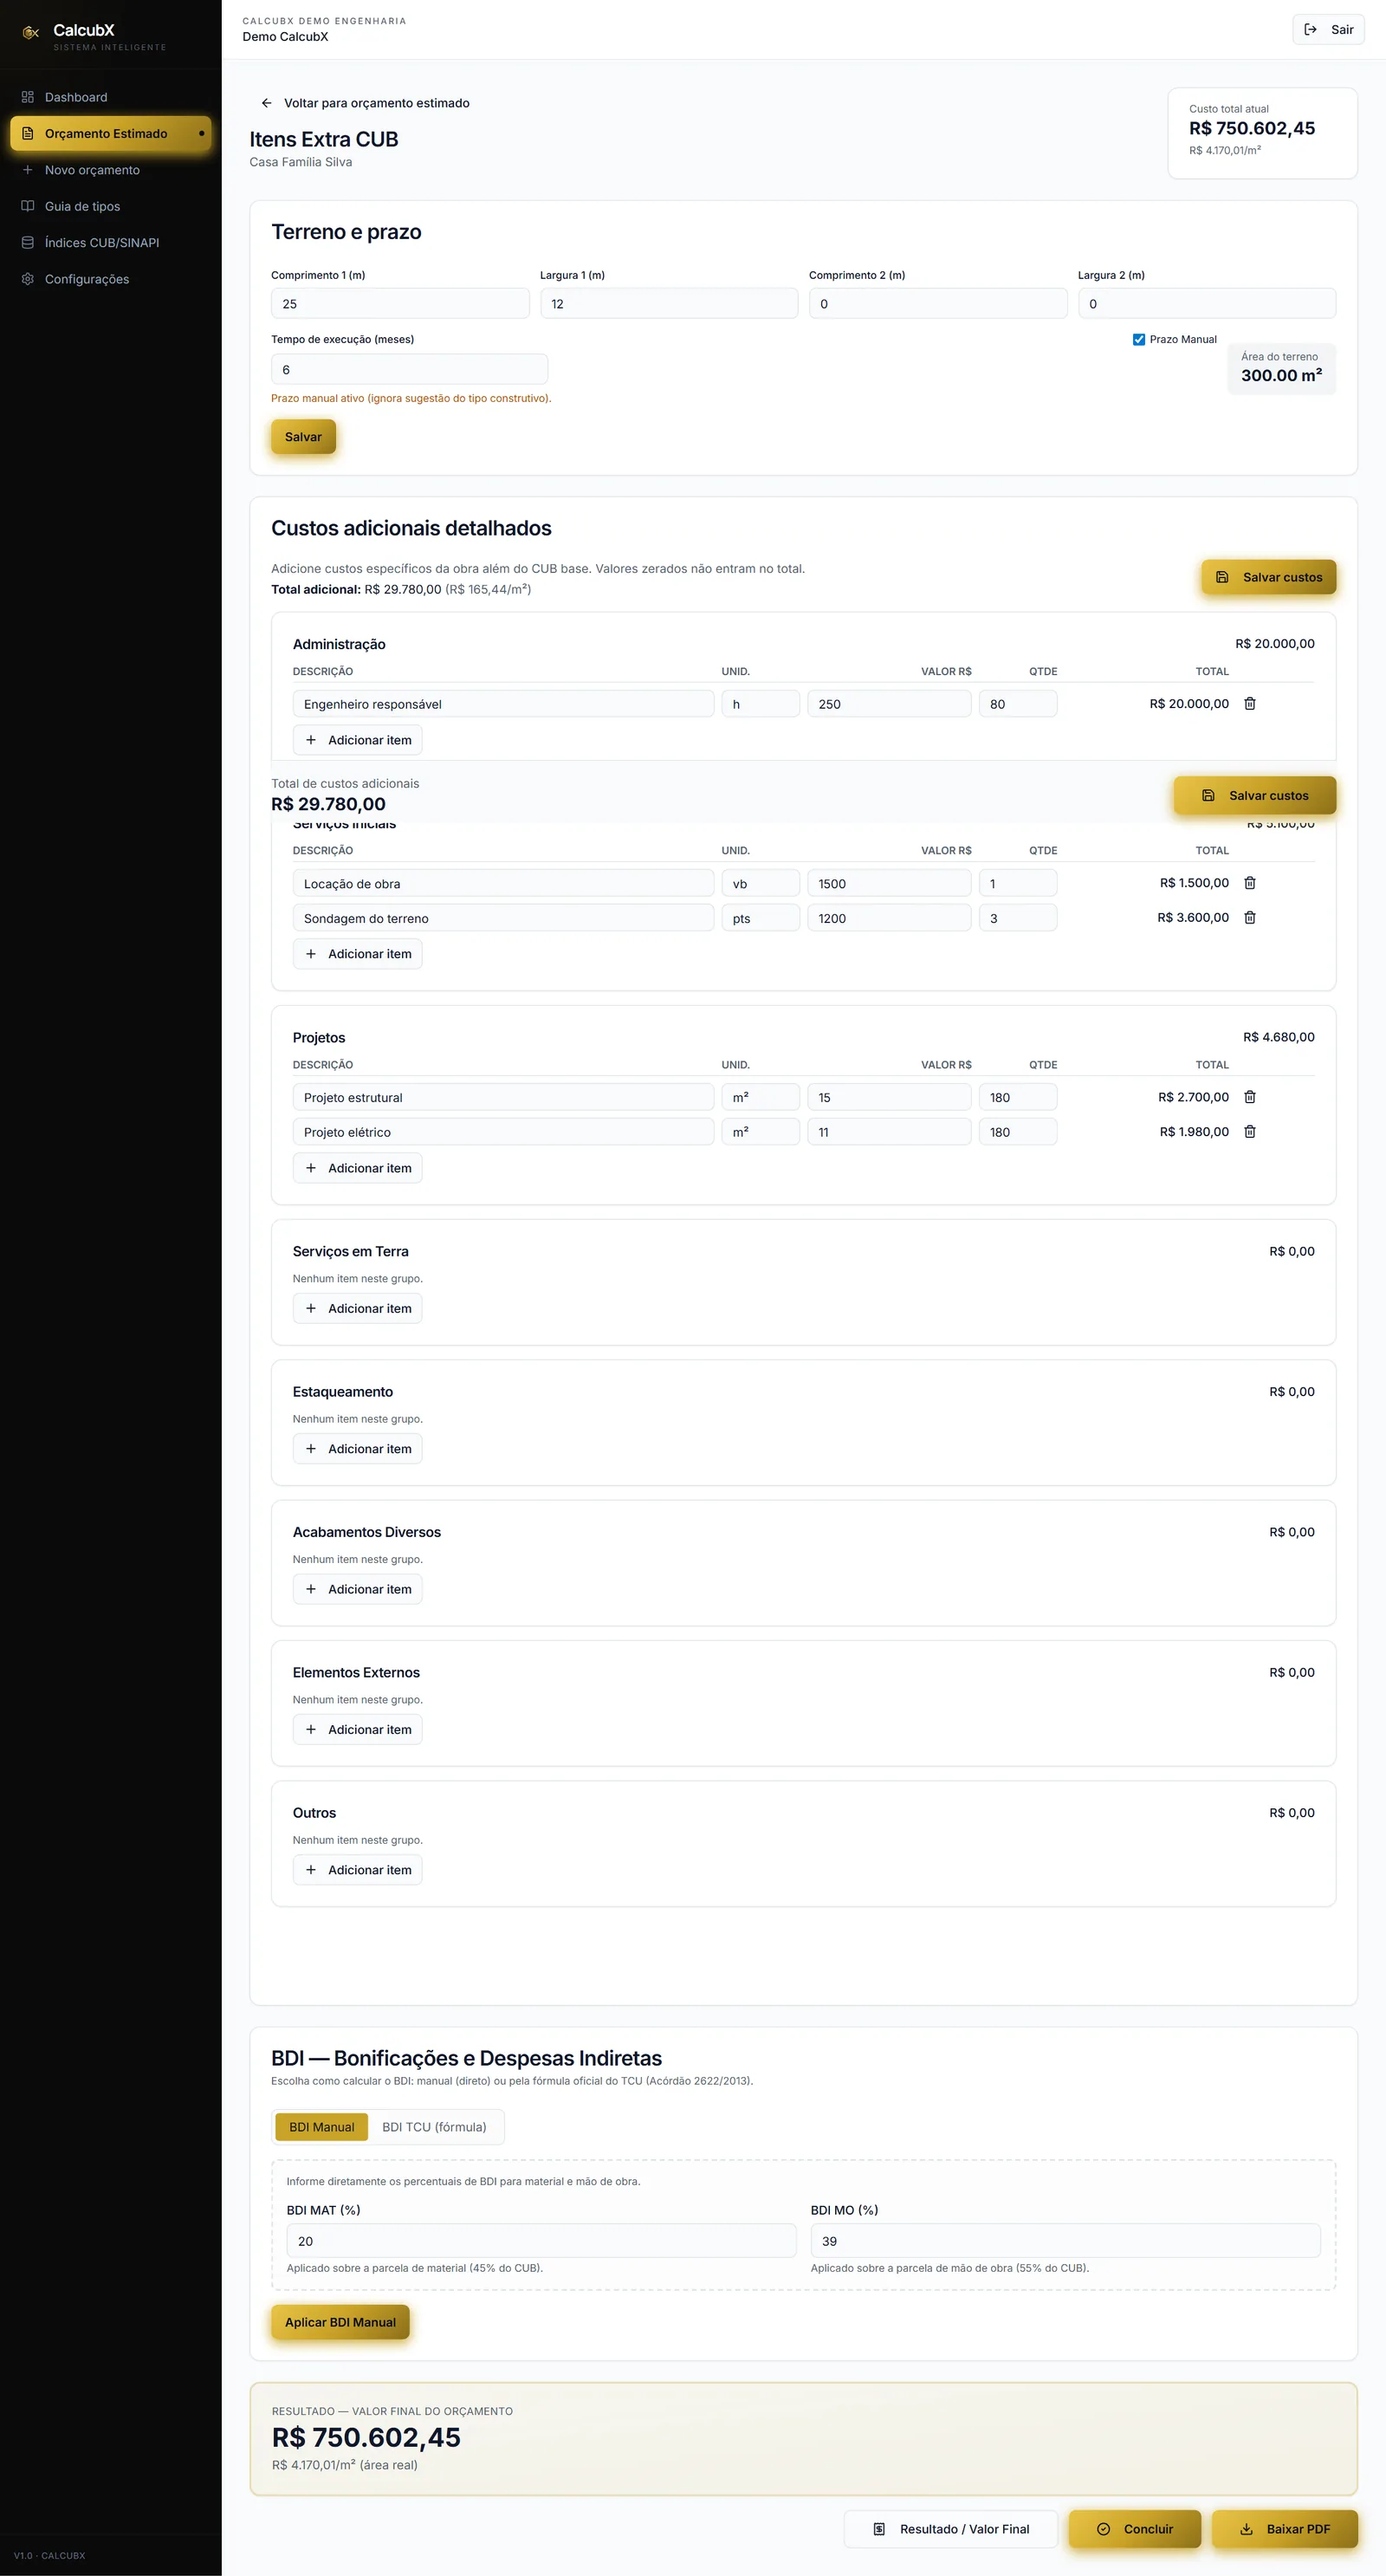Click the BDI MO (%) input field
Viewport: 1386px width, 2576px height.
point(1065,2241)
